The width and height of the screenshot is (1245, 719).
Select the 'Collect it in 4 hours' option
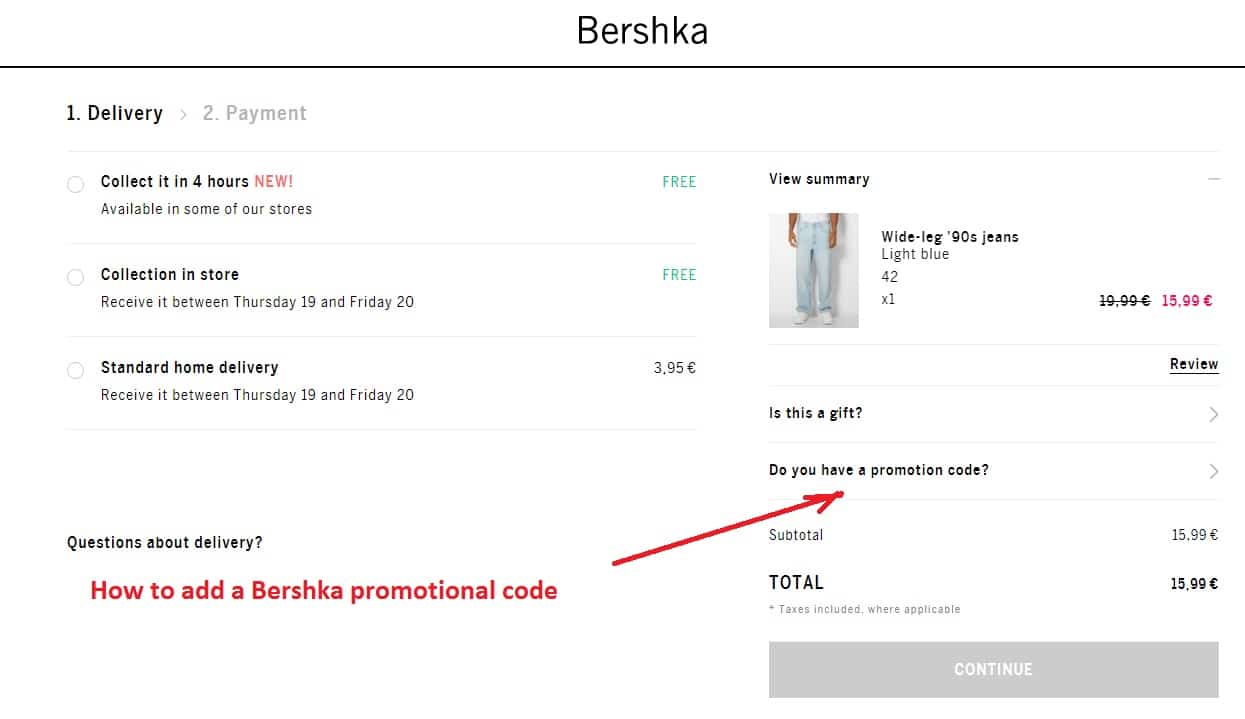coord(75,184)
